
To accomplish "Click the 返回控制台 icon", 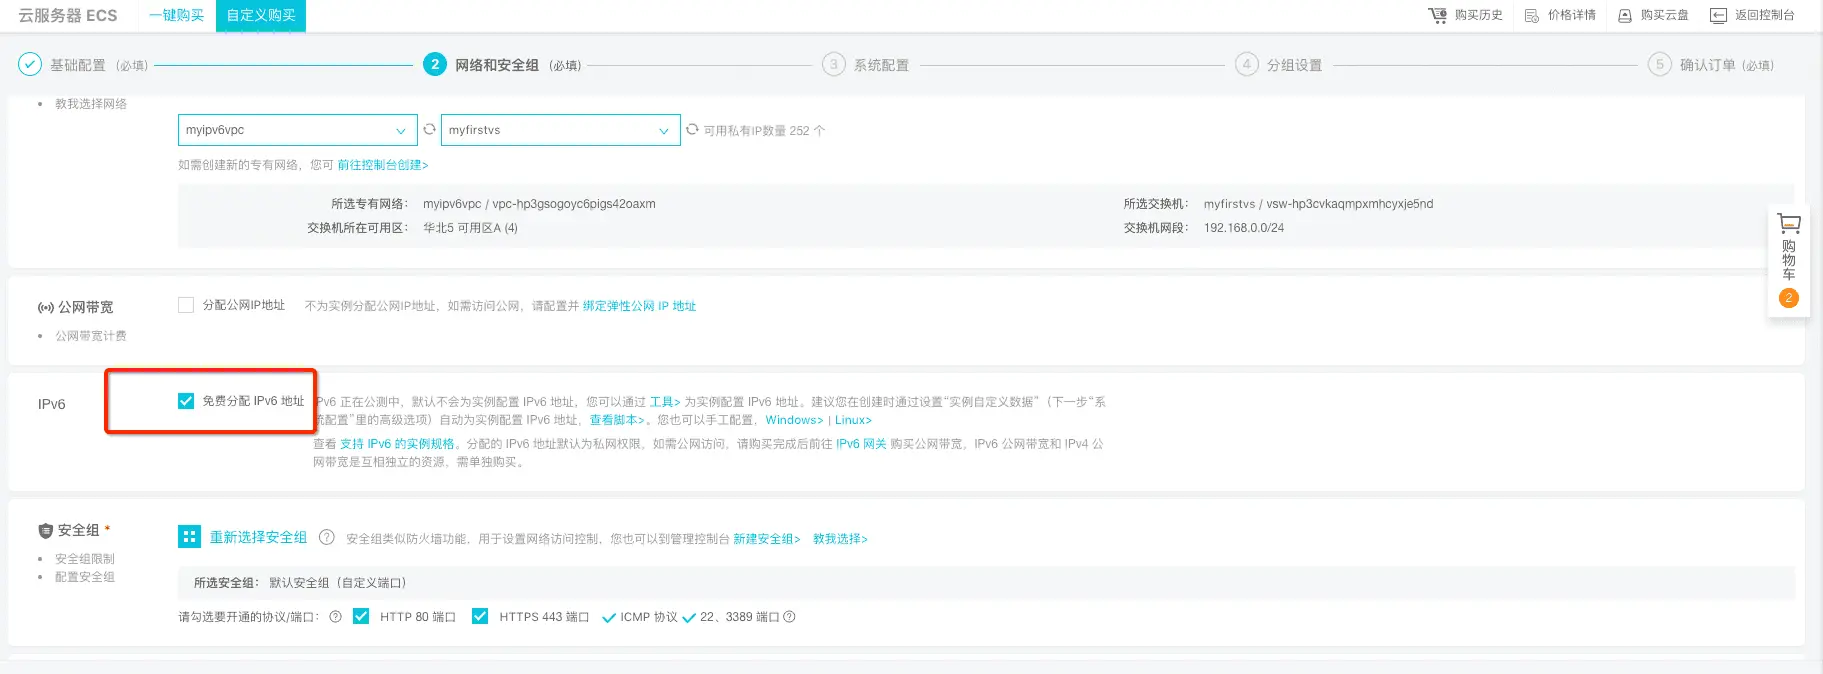I will click(1718, 15).
